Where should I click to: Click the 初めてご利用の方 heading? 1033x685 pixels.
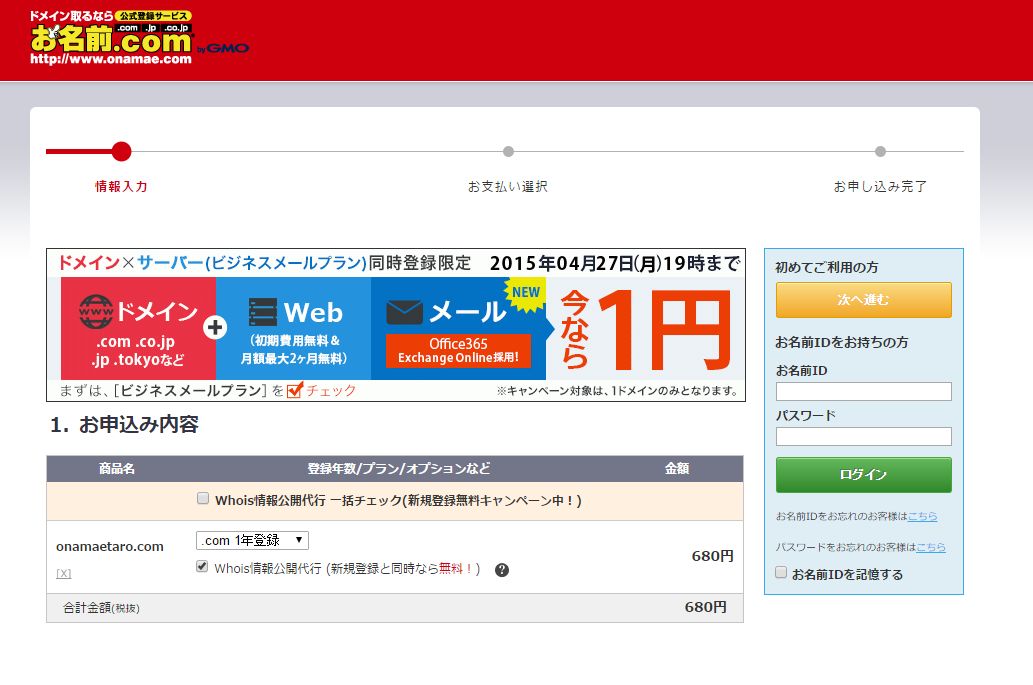[x=827, y=267]
